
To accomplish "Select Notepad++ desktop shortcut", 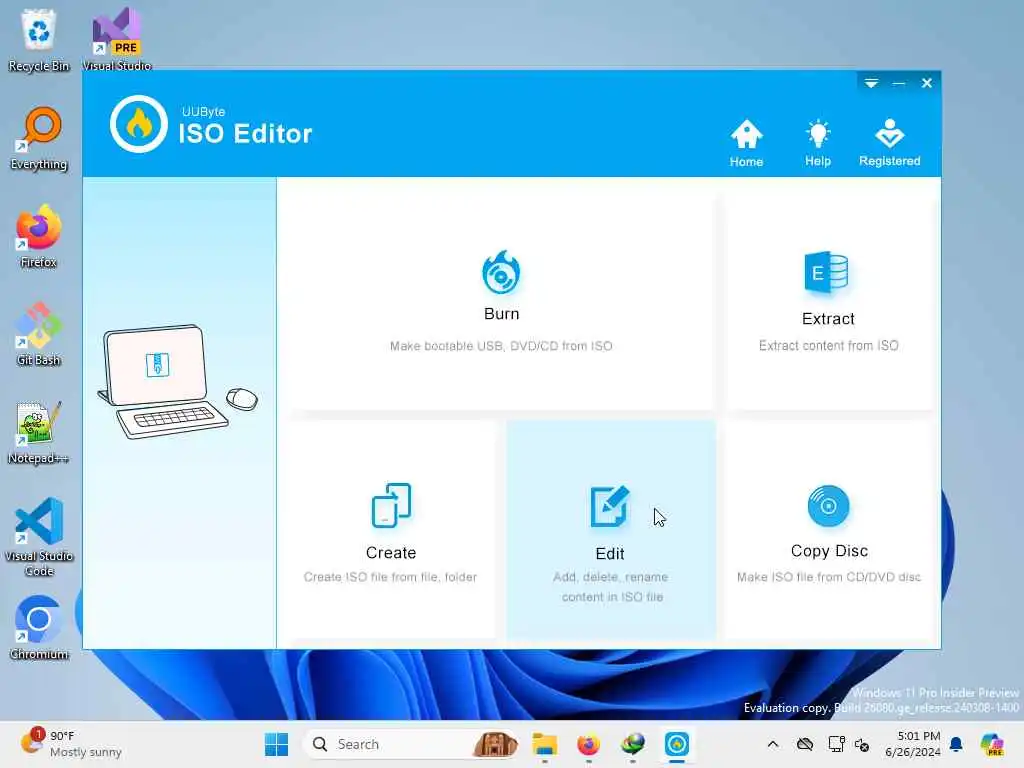I will tap(39, 432).
